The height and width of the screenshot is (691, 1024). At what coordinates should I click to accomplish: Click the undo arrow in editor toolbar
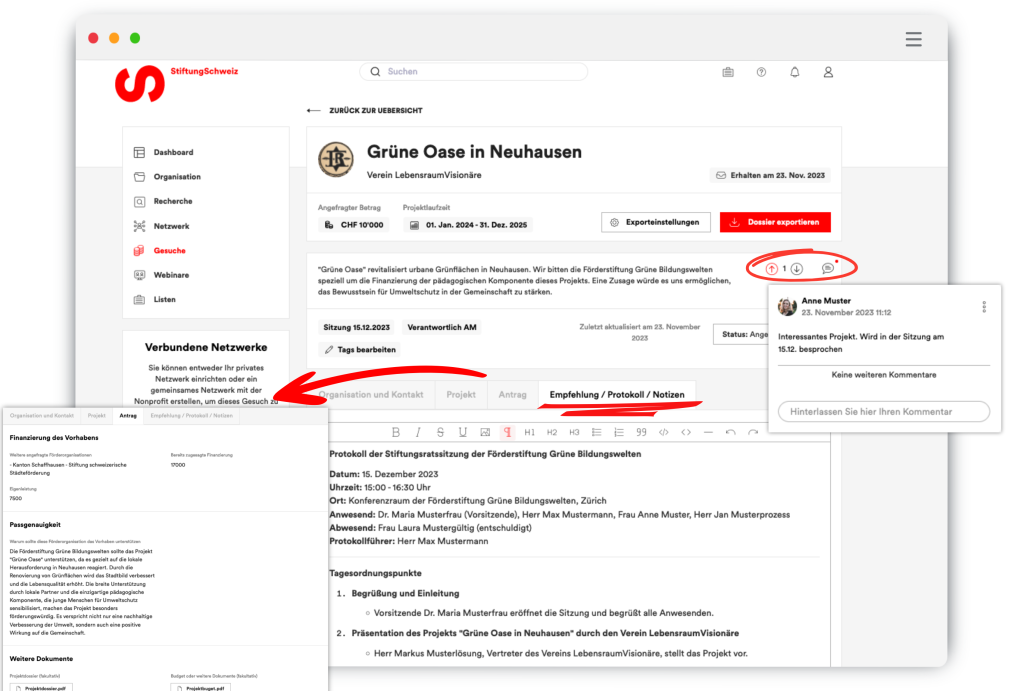coord(730,432)
